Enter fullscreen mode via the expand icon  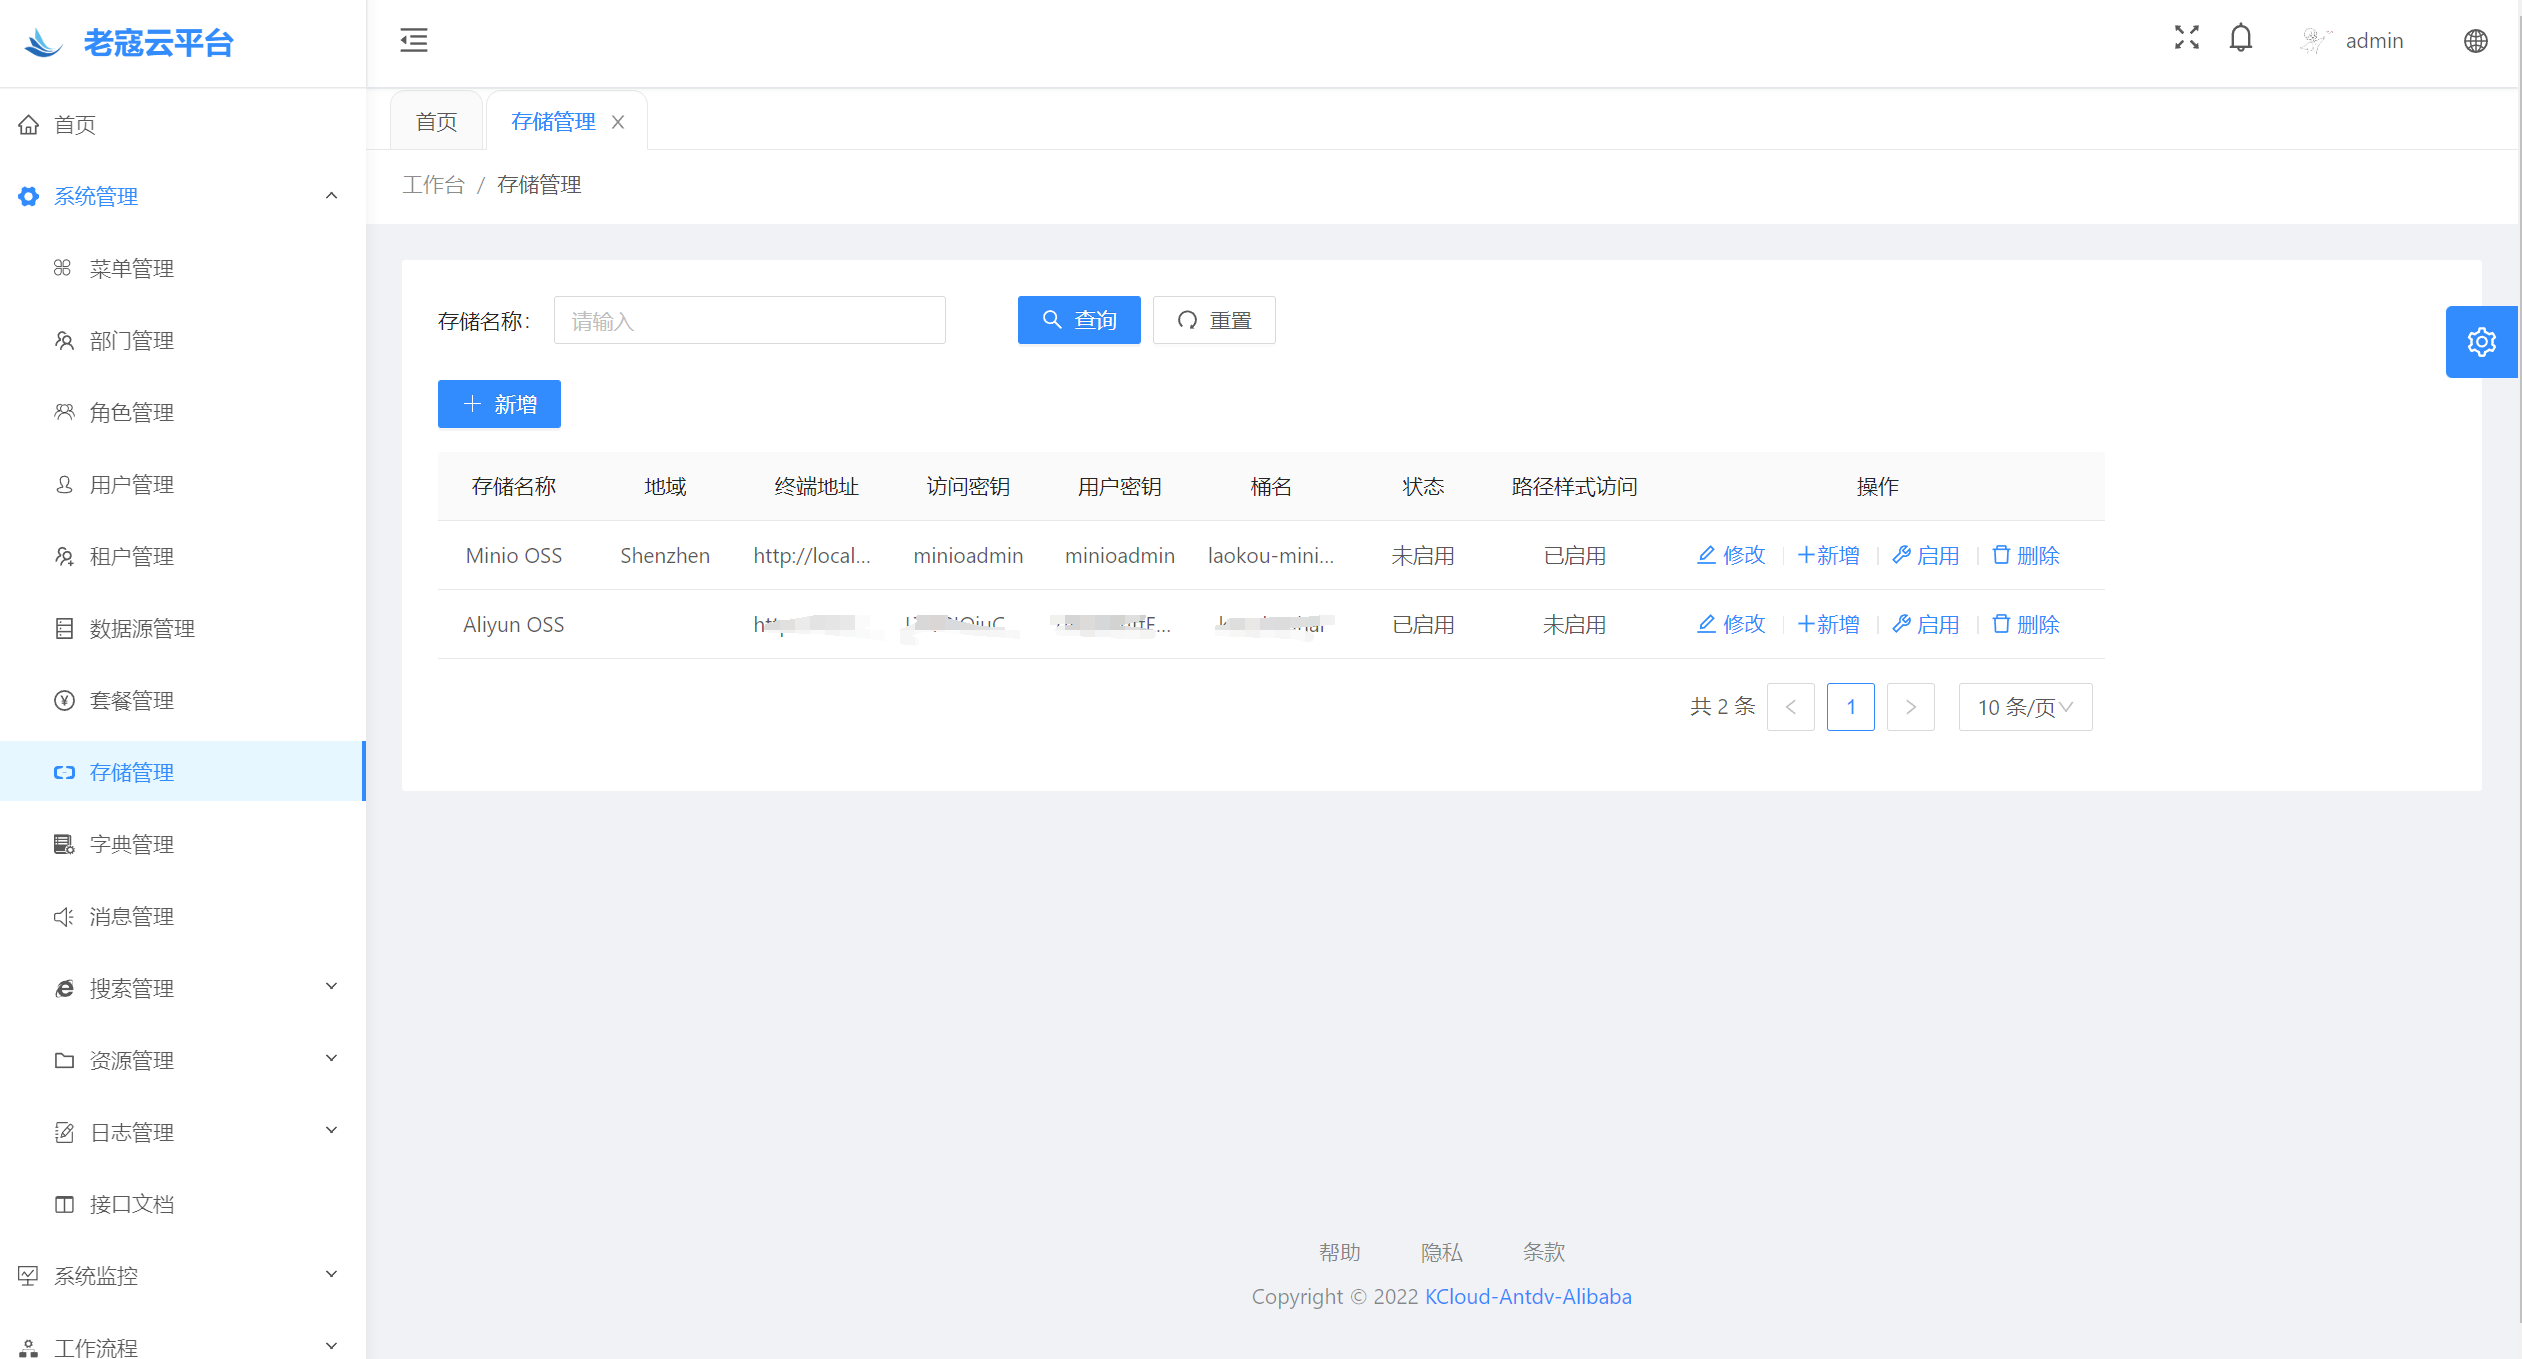[2186, 38]
